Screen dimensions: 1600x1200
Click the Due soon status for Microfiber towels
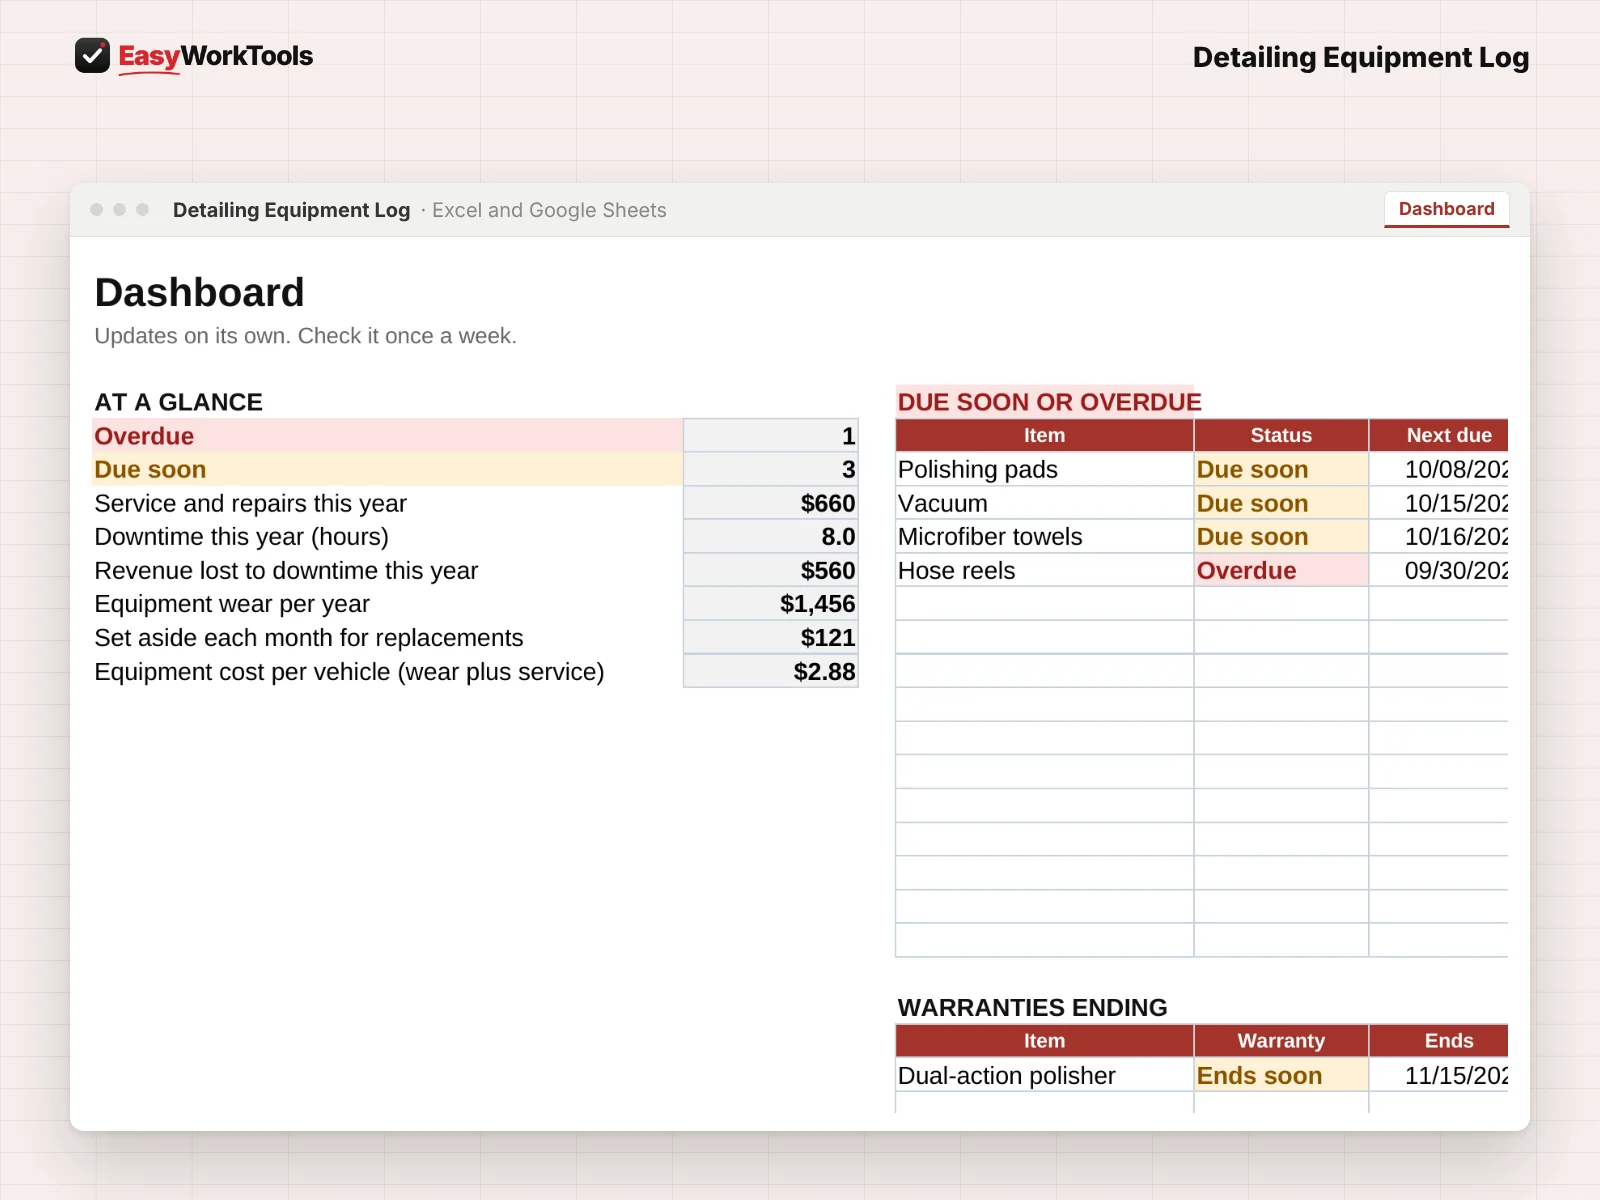pos(1281,537)
